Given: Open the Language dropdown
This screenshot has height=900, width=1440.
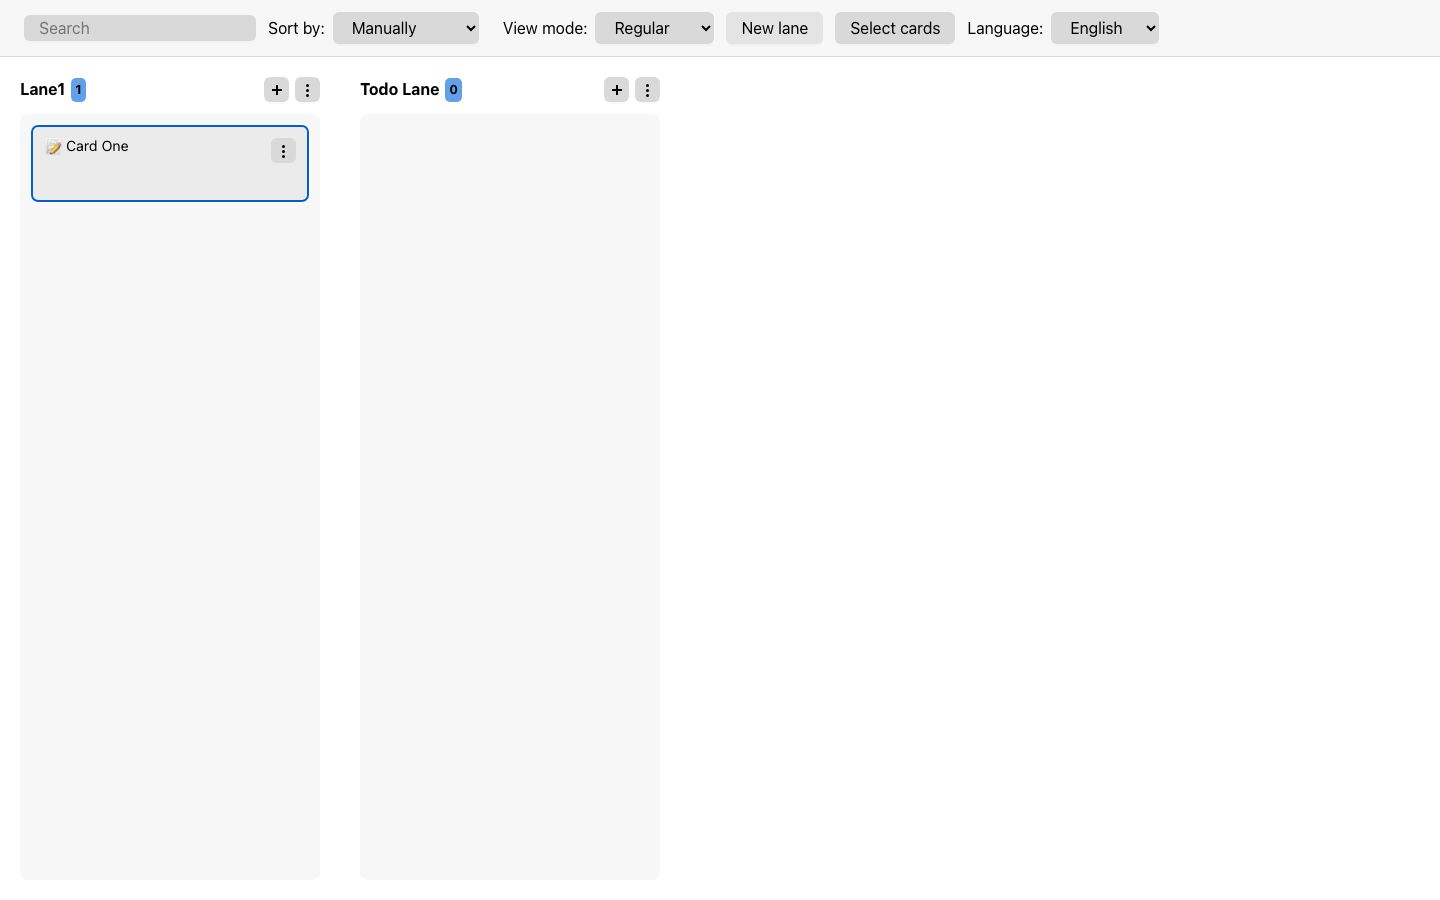Looking at the screenshot, I should pyautogui.click(x=1105, y=28).
